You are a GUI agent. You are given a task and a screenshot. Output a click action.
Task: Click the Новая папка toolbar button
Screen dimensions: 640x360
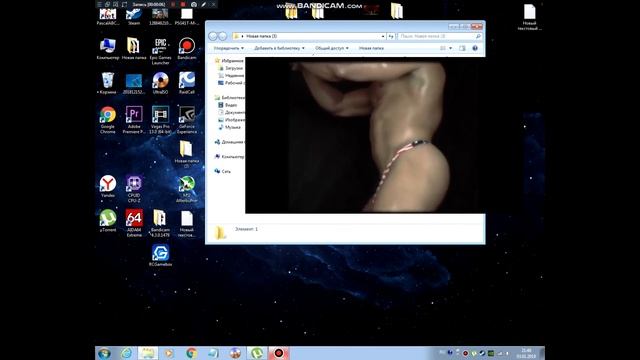pyautogui.click(x=371, y=48)
